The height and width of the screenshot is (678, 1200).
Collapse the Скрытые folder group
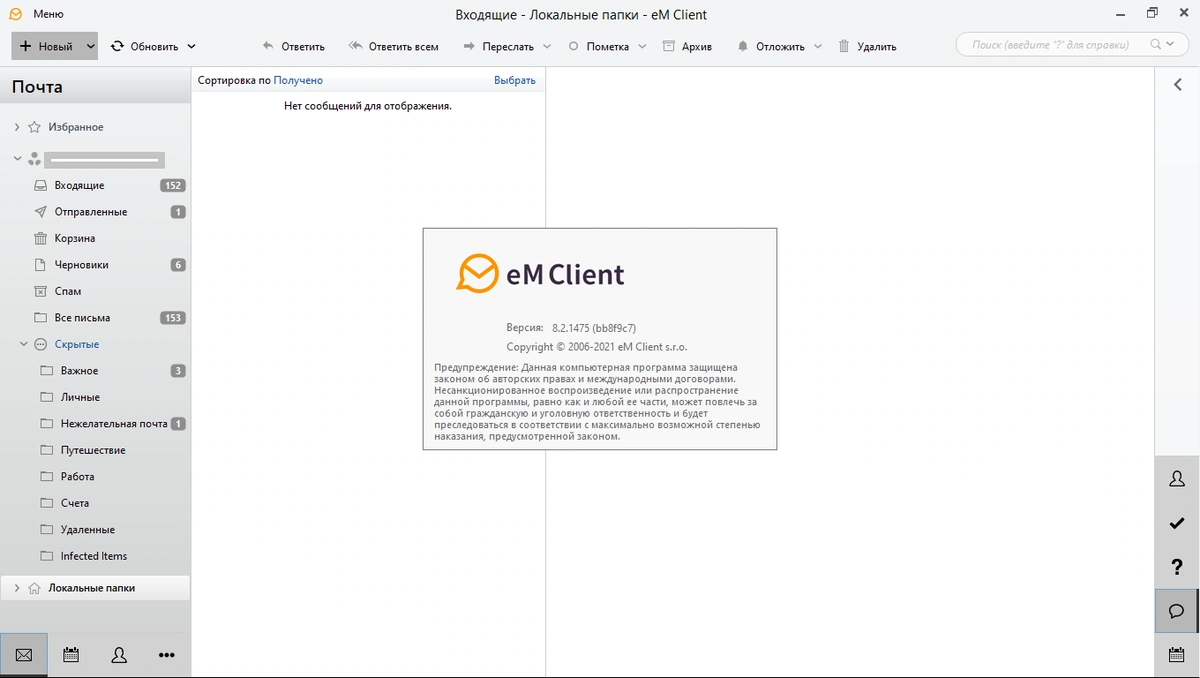pos(23,344)
